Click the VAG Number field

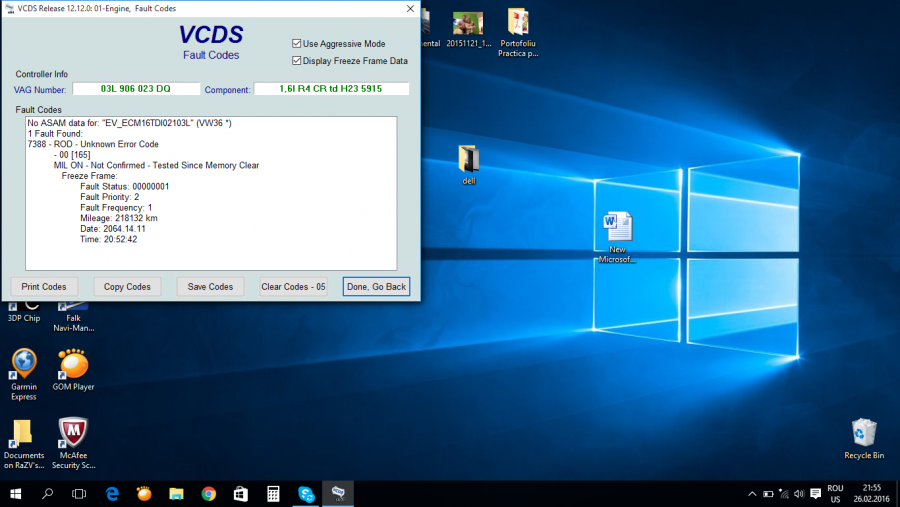(x=136, y=89)
